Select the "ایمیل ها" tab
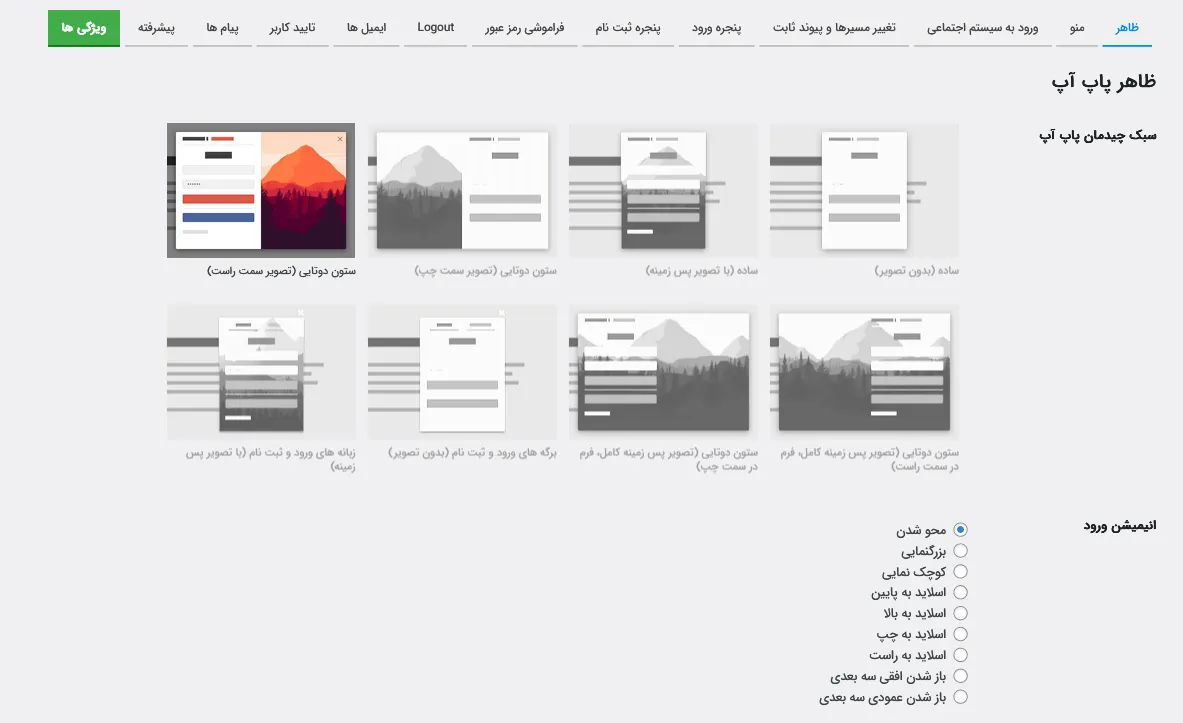Viewport: 1183px width, 723px height. [x=367, y=28]
